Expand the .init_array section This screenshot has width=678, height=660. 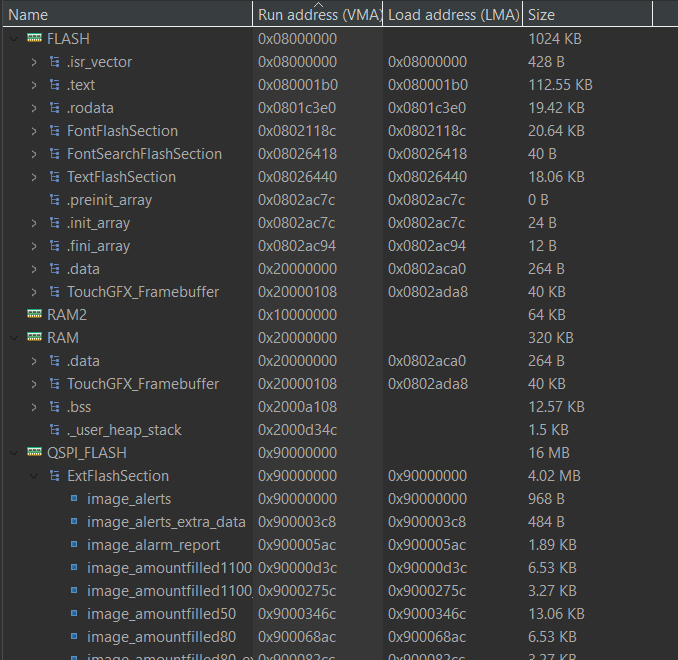point(34,223)
